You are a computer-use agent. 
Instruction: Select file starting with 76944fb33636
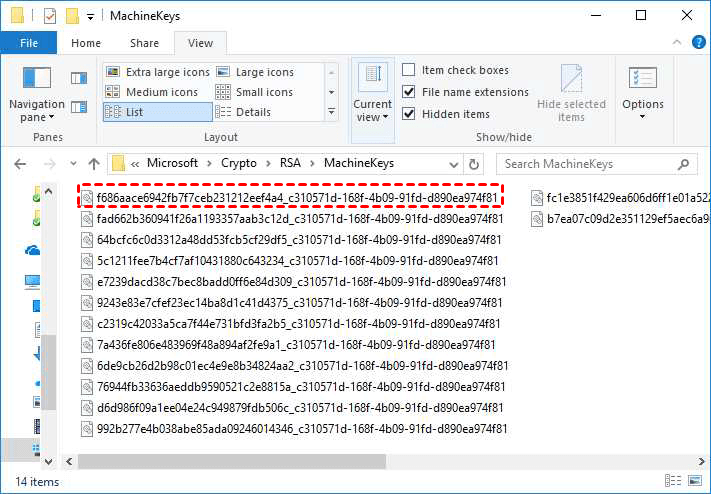(x=293, y=386)
